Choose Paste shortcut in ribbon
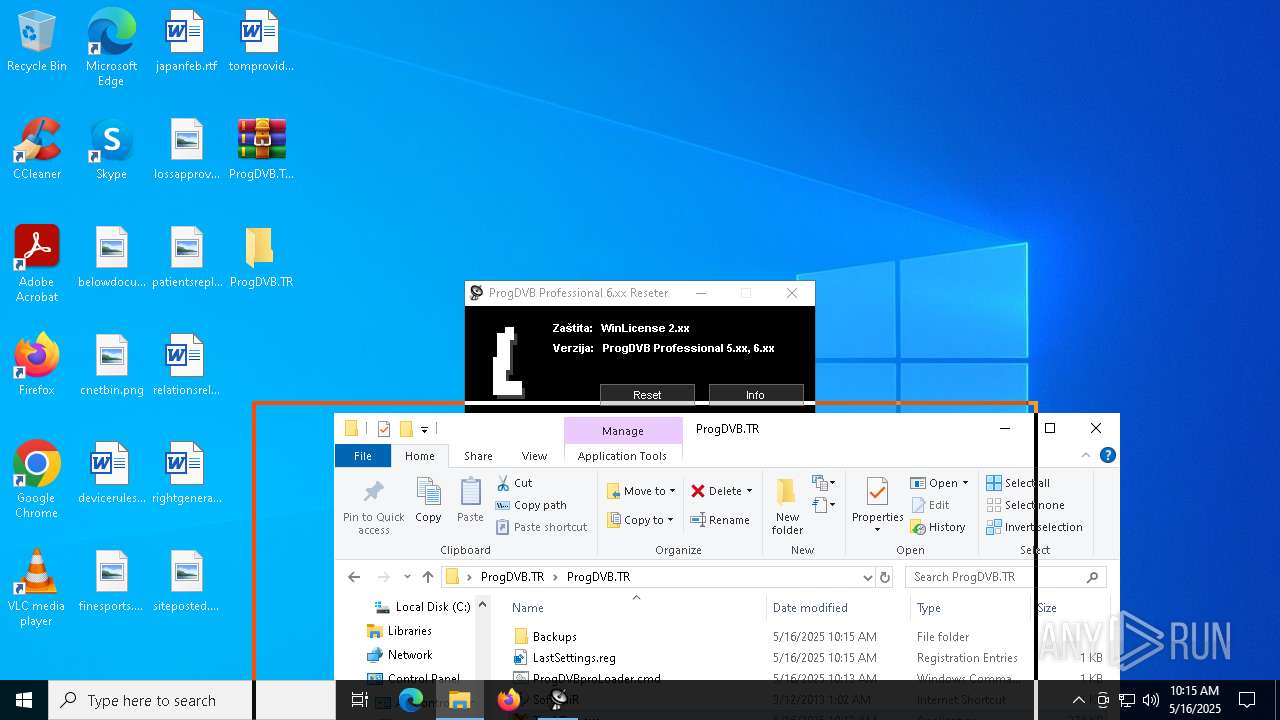This screenshot has height=720, width=1280. [x=541, y=527]
